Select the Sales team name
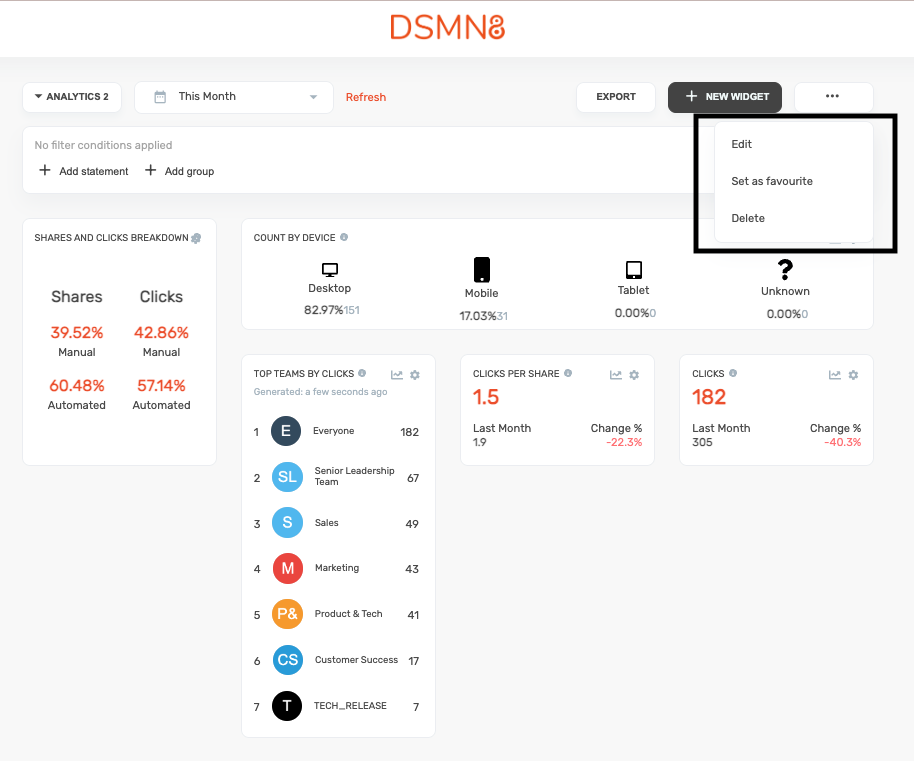 click(326, 523)
